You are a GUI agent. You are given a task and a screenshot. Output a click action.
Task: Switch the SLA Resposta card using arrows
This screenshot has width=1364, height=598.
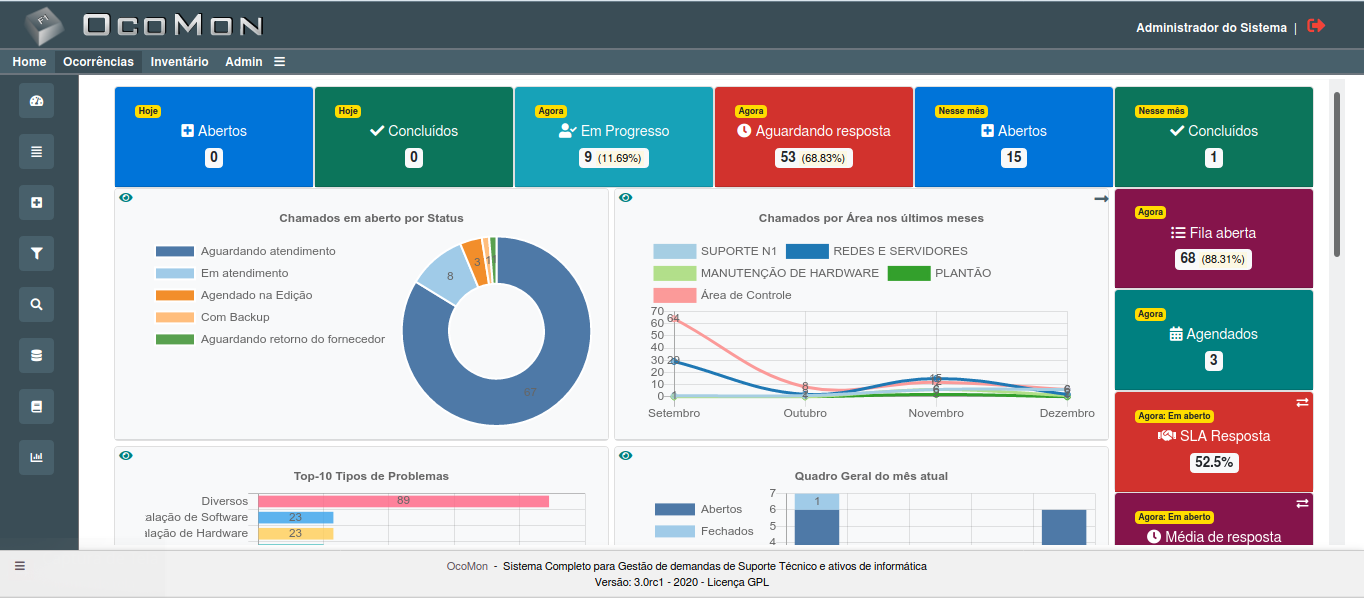1302,402
